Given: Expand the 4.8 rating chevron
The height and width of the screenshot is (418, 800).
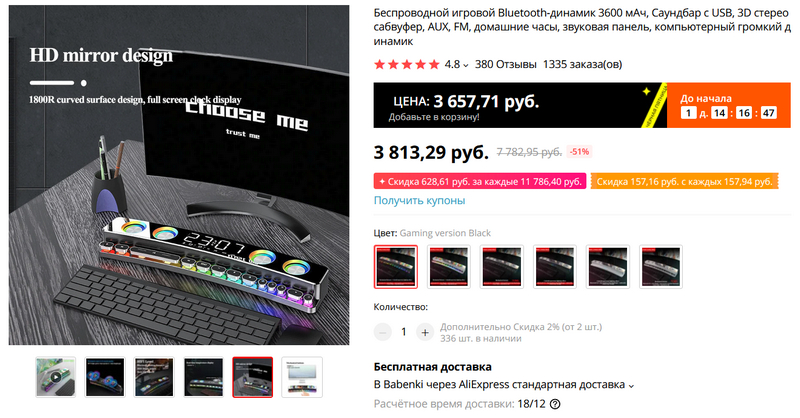Looking at the screenshot, I should [465, 65].
